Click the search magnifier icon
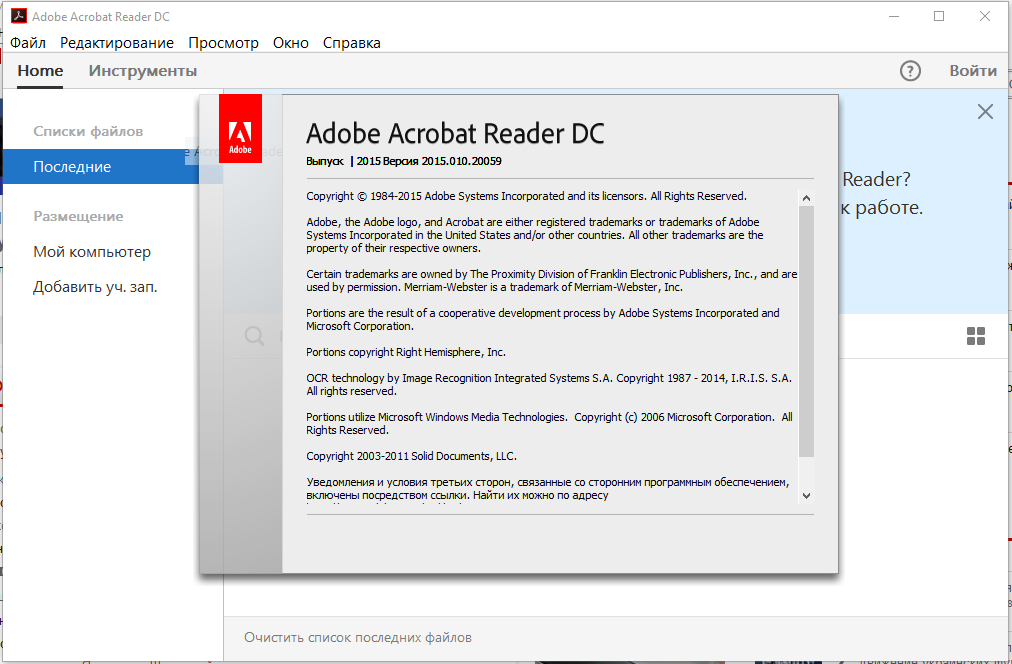 click(254, 336)
